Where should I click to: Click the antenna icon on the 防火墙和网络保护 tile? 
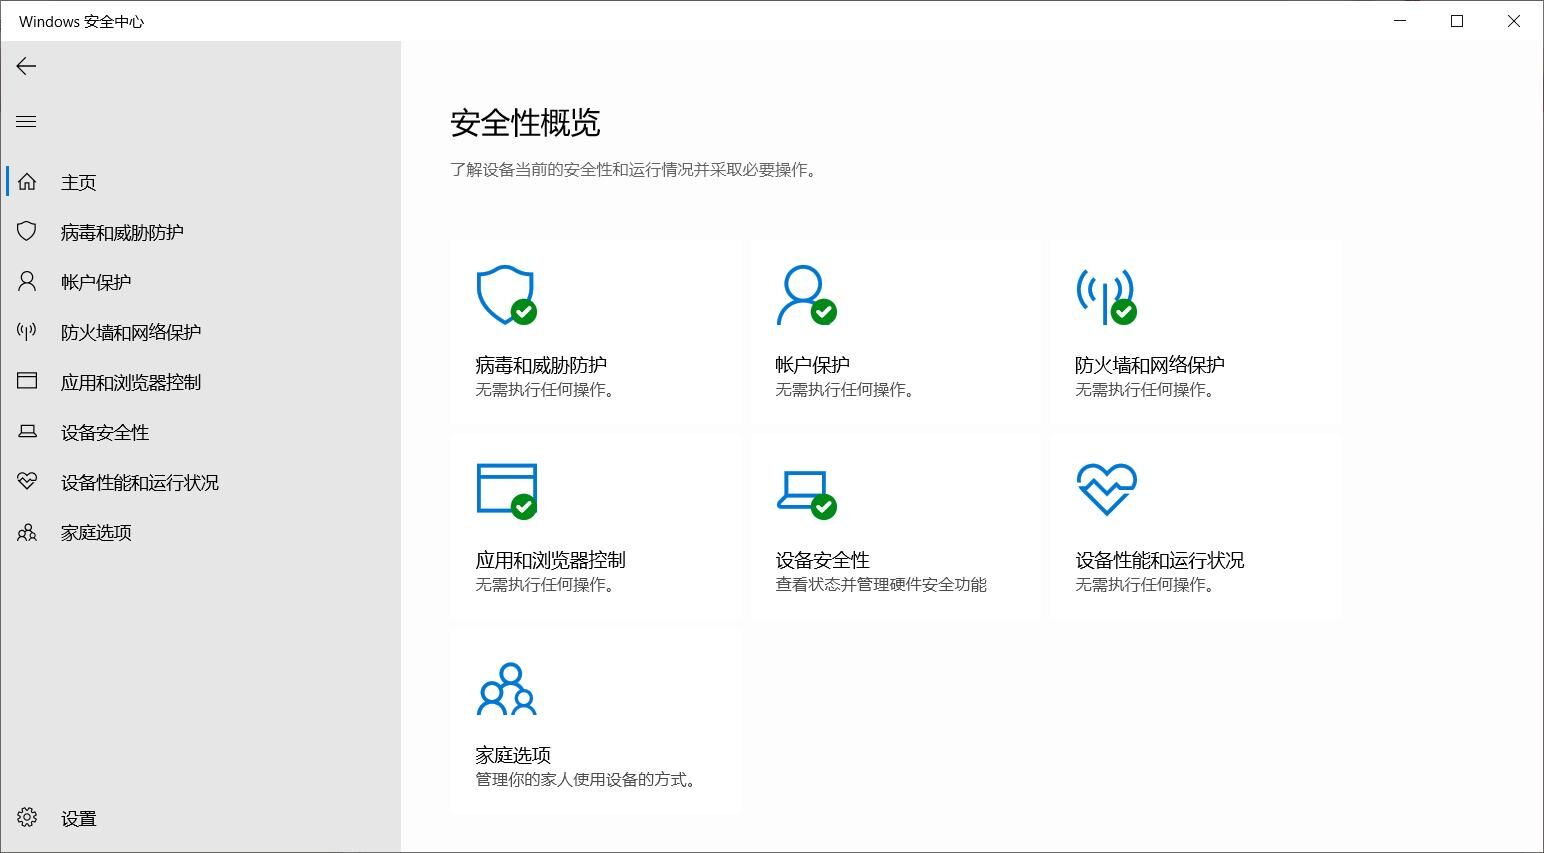pyautogui.click(x=1105, y=295)
